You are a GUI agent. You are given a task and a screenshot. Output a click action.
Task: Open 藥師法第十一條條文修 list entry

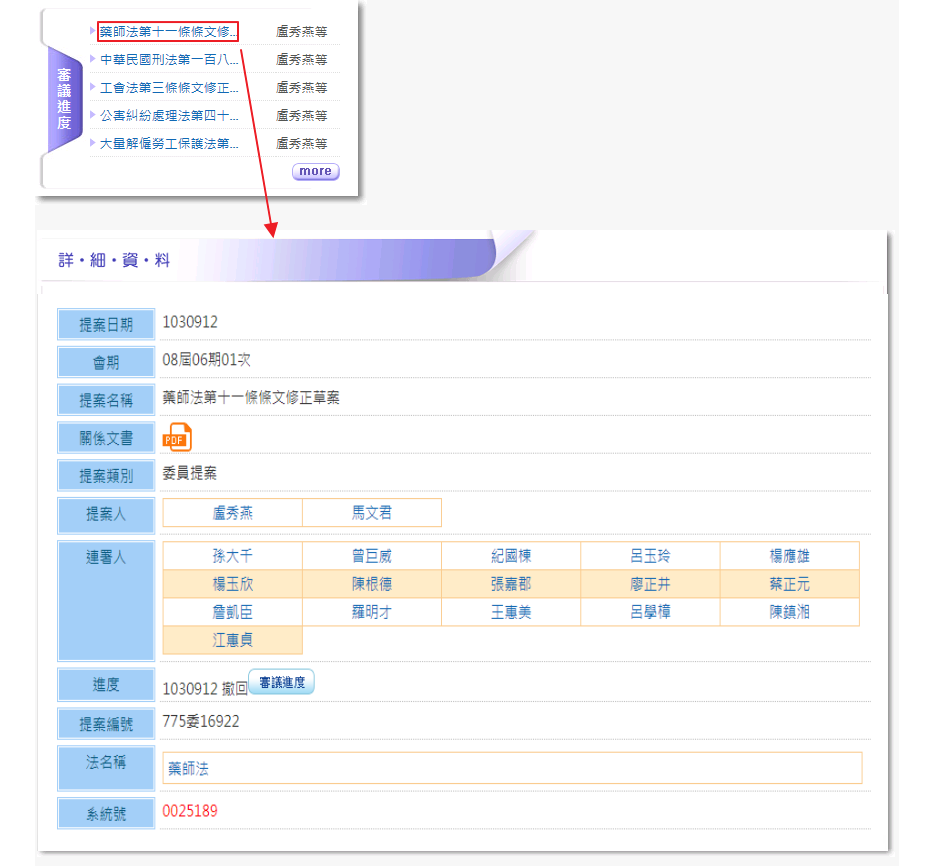[168, 32]
